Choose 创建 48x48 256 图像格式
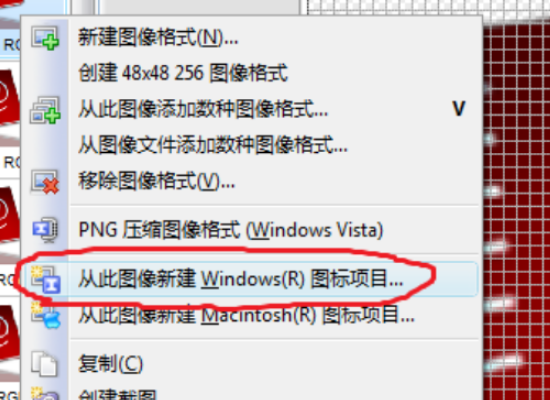The width and height of the screenshot is (550, 400). 183,73
